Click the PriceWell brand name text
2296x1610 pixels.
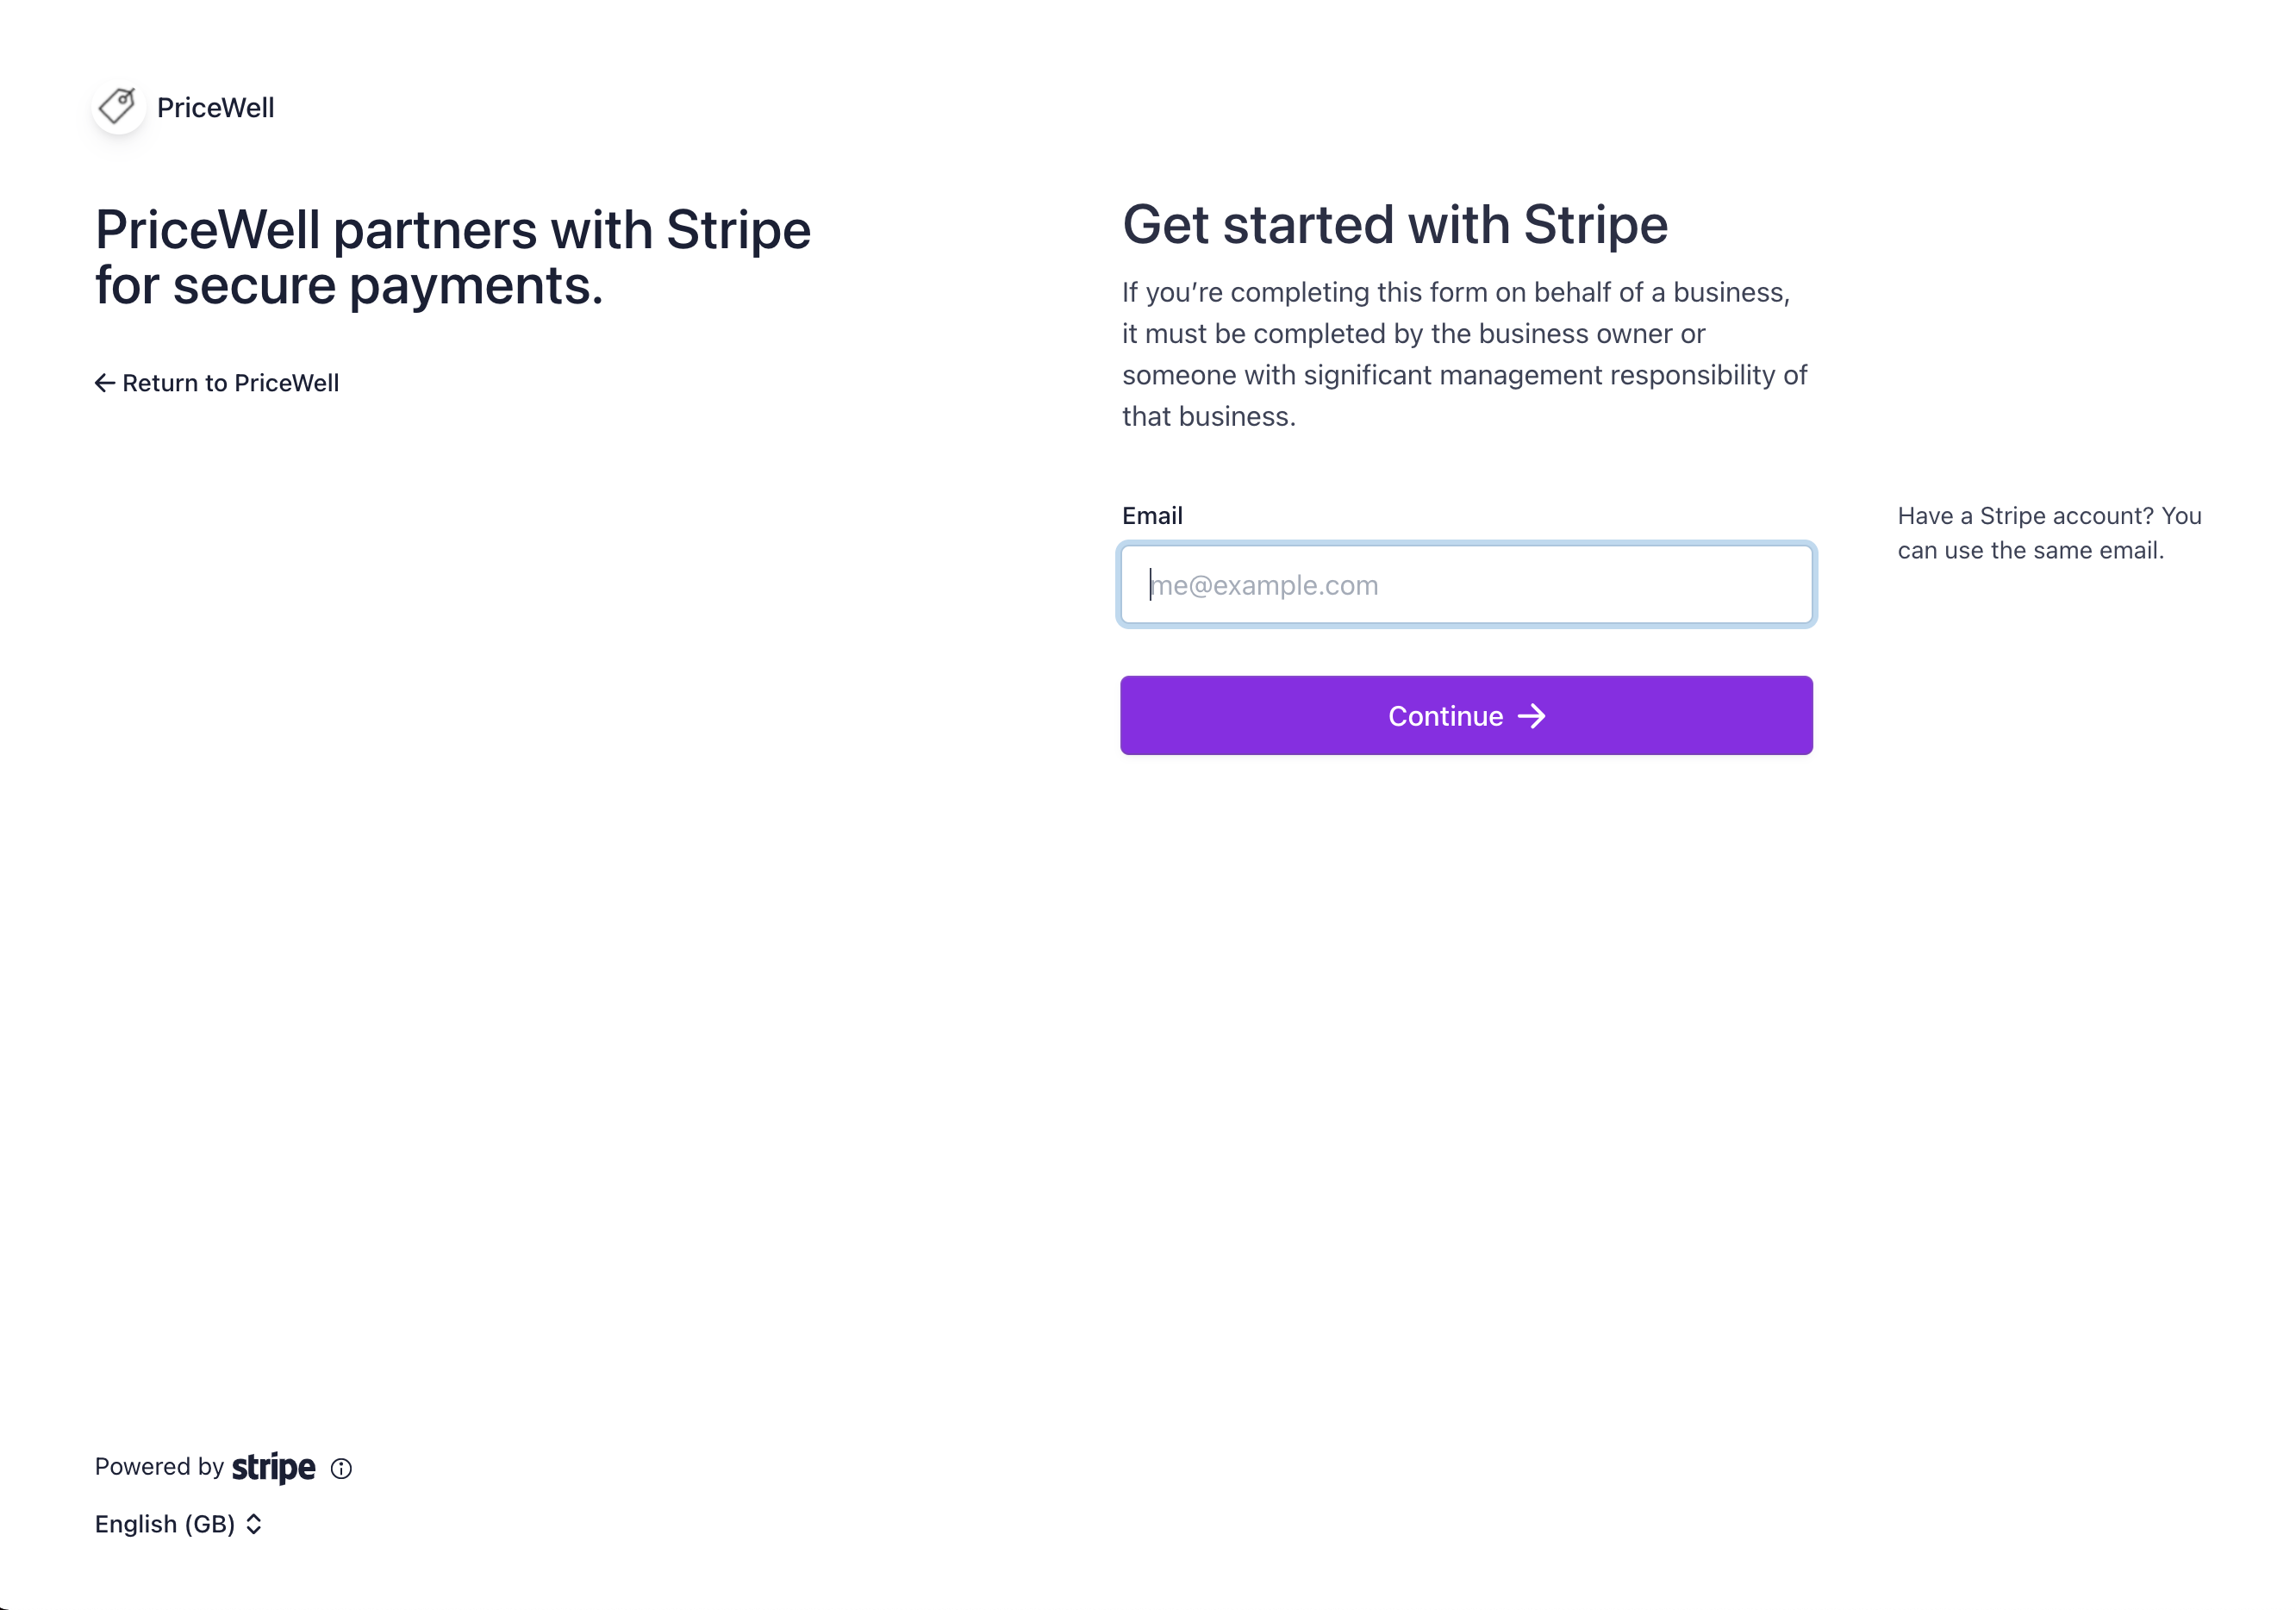(215, 107)
